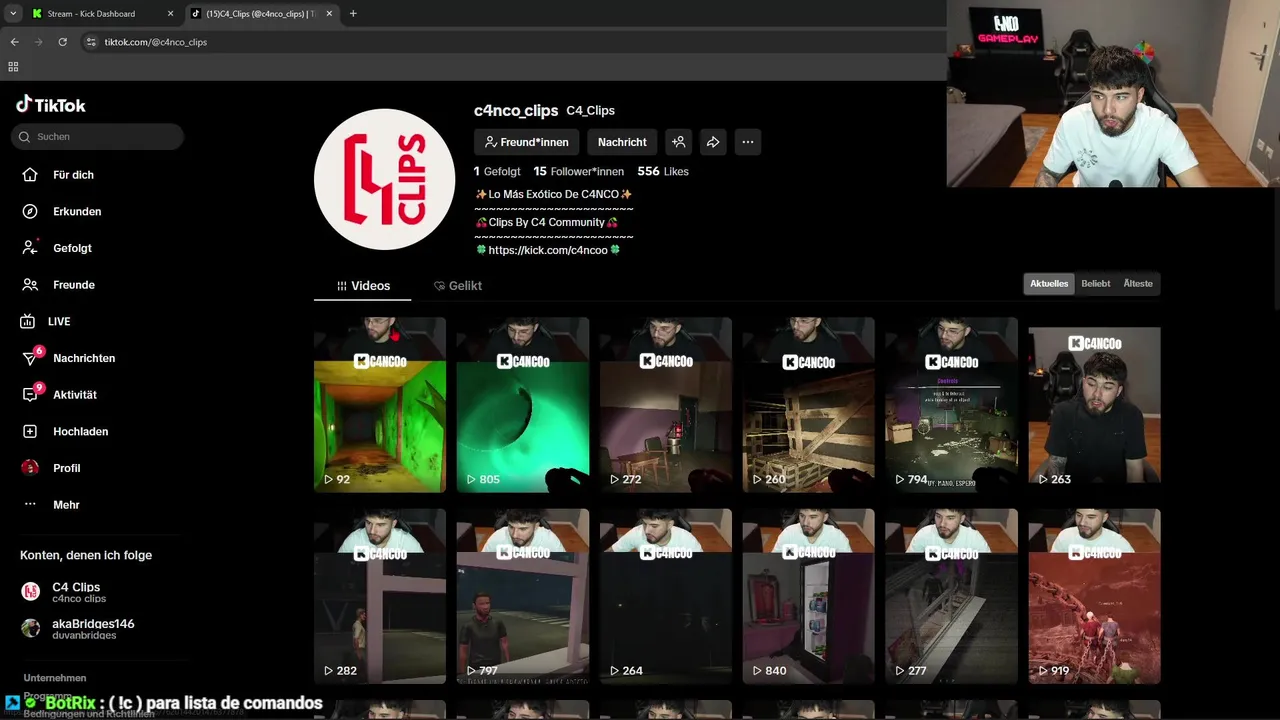Viewport: 1280px width, 720px height.
Task: Click the Nachricht button
Action: click(622, 142)
